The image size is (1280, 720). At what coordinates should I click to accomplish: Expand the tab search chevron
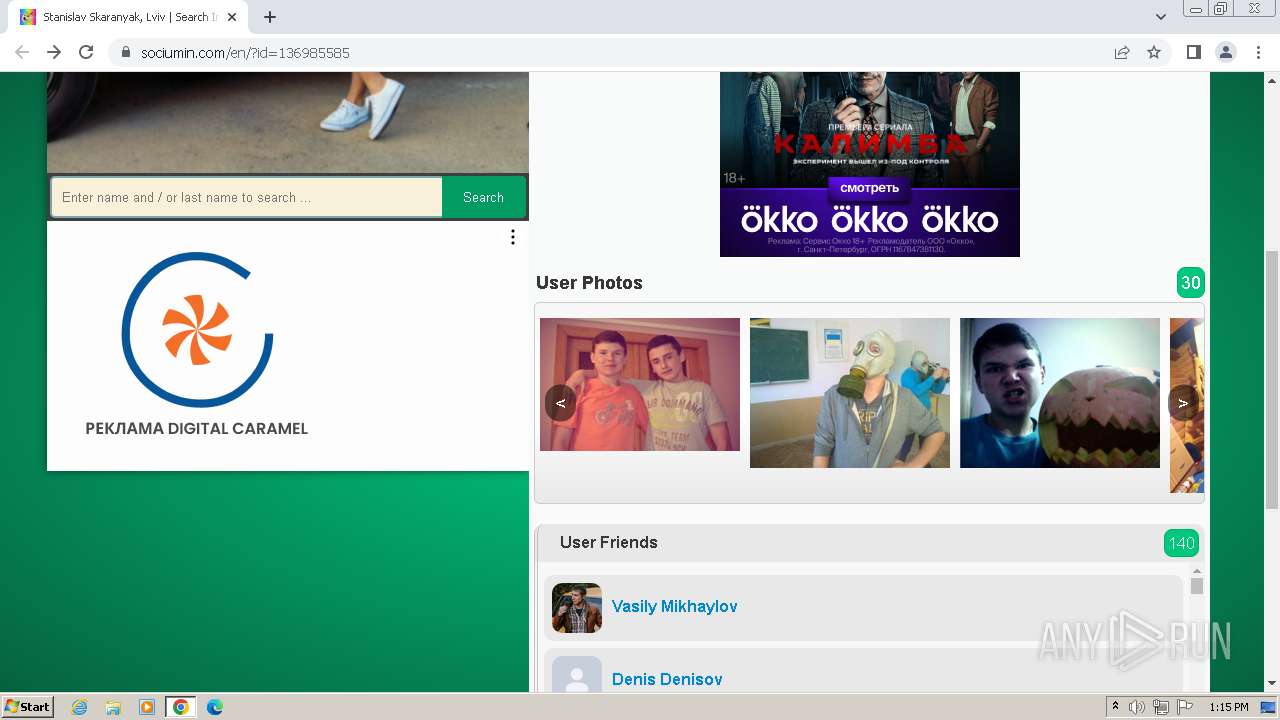pyautogui.click(x=1161, y=17)
